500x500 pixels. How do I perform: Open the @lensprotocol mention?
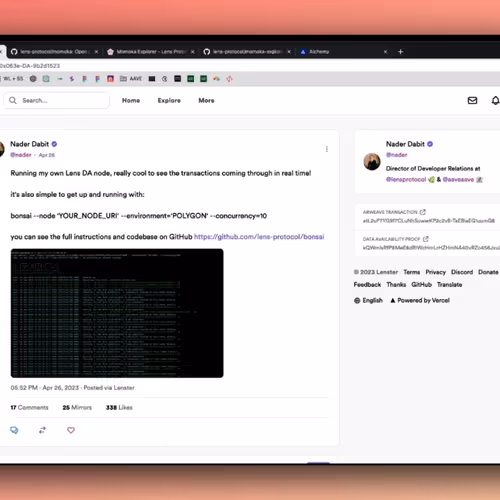pyautogui.click(x=406, y=179)
